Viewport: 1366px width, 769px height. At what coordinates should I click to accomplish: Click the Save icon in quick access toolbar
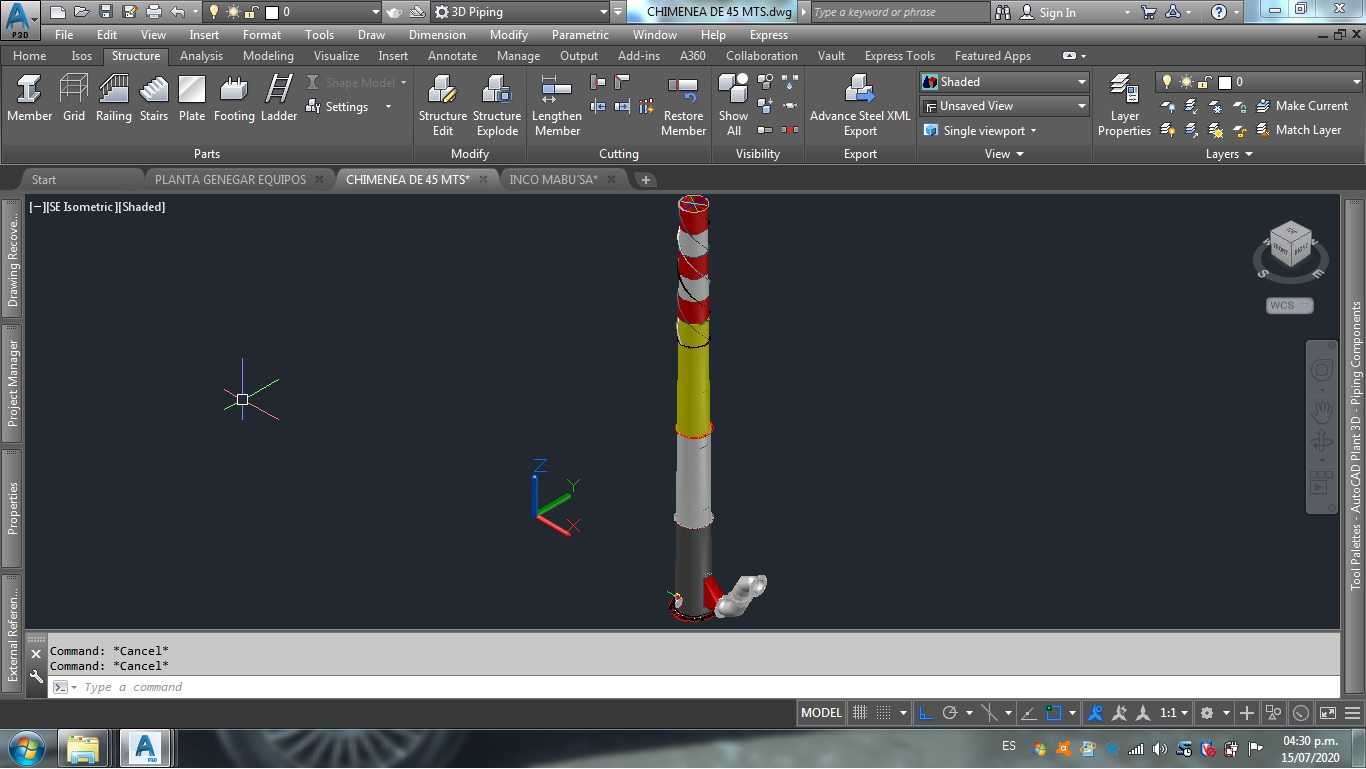pyautogui.click(x=105, y=12)
